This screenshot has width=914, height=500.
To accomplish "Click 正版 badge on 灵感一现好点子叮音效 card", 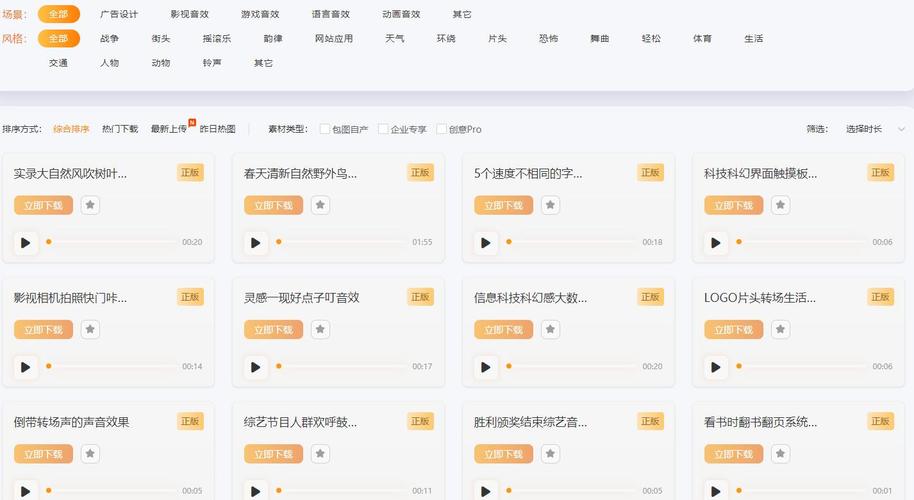I will 420,297.
